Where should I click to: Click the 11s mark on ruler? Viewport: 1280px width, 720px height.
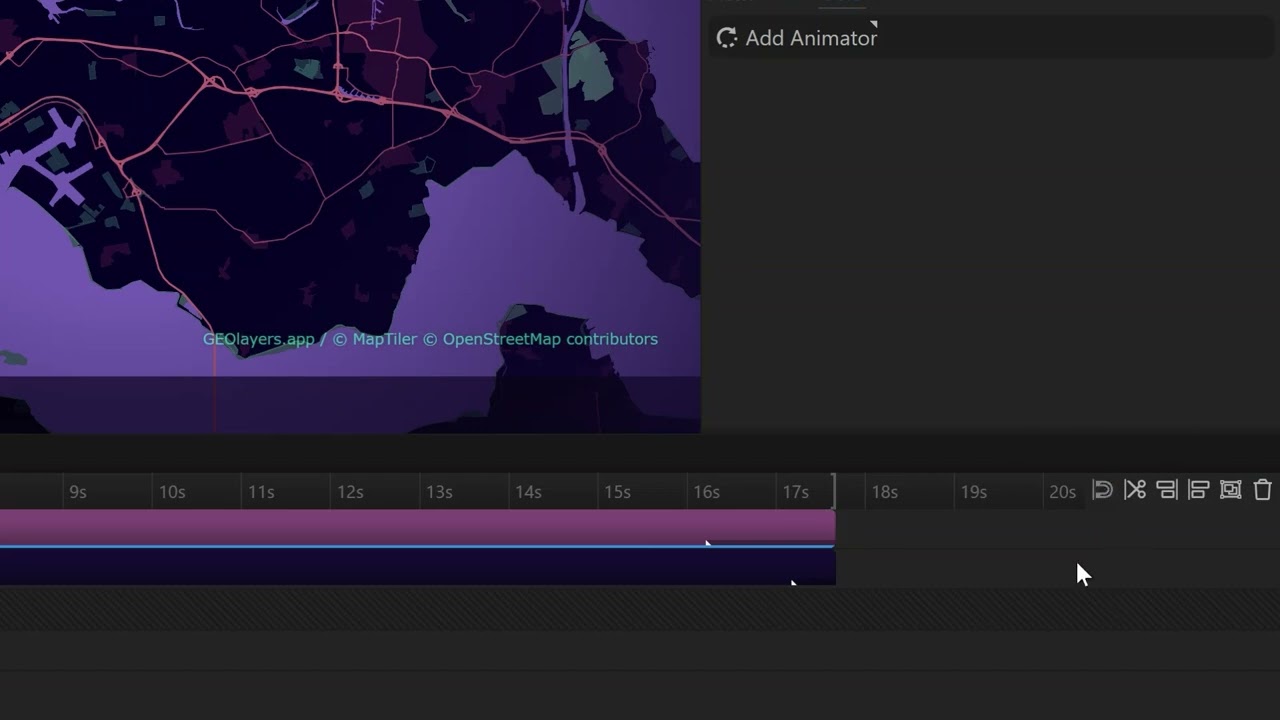tap(261, 492)
